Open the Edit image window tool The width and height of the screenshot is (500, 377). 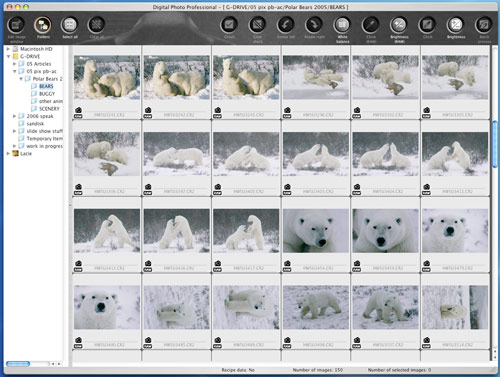[x=16, y=25]
